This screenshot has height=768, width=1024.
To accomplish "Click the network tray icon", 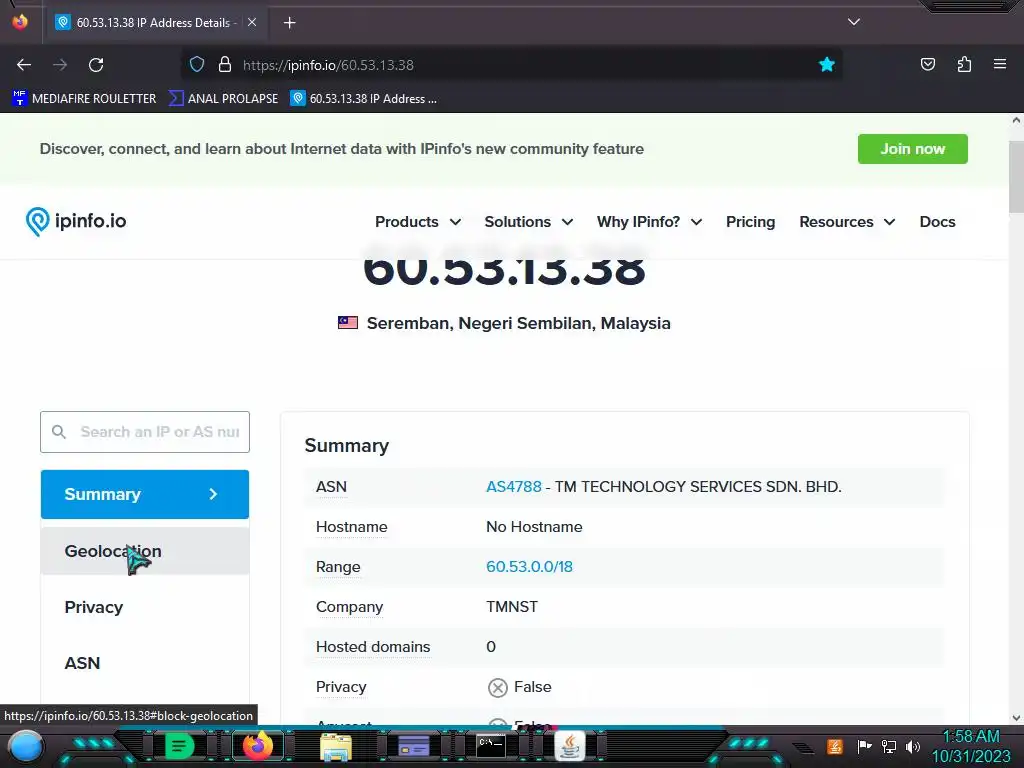I will (x=889, y=746).
